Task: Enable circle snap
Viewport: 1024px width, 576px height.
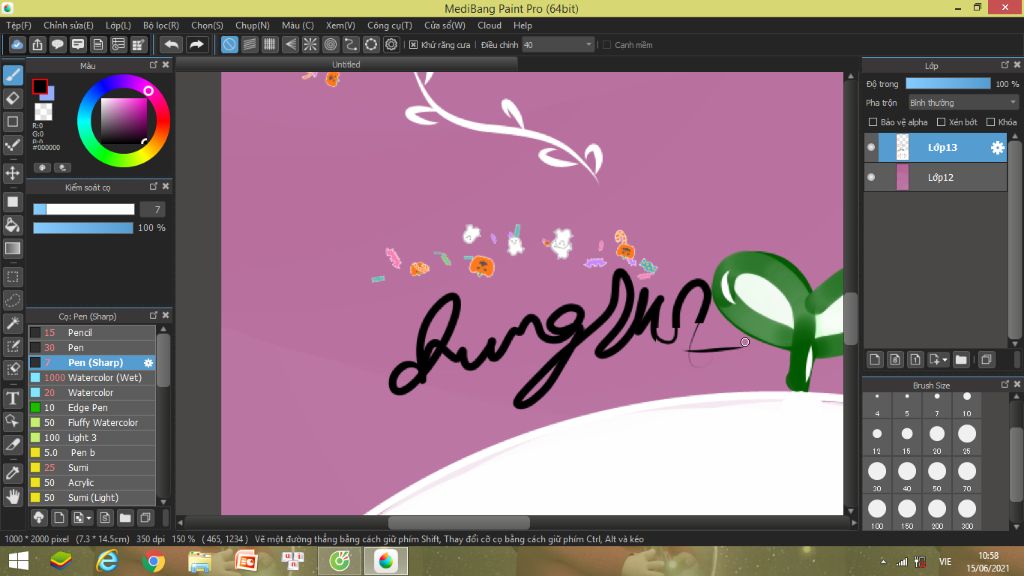Action: 330,44
